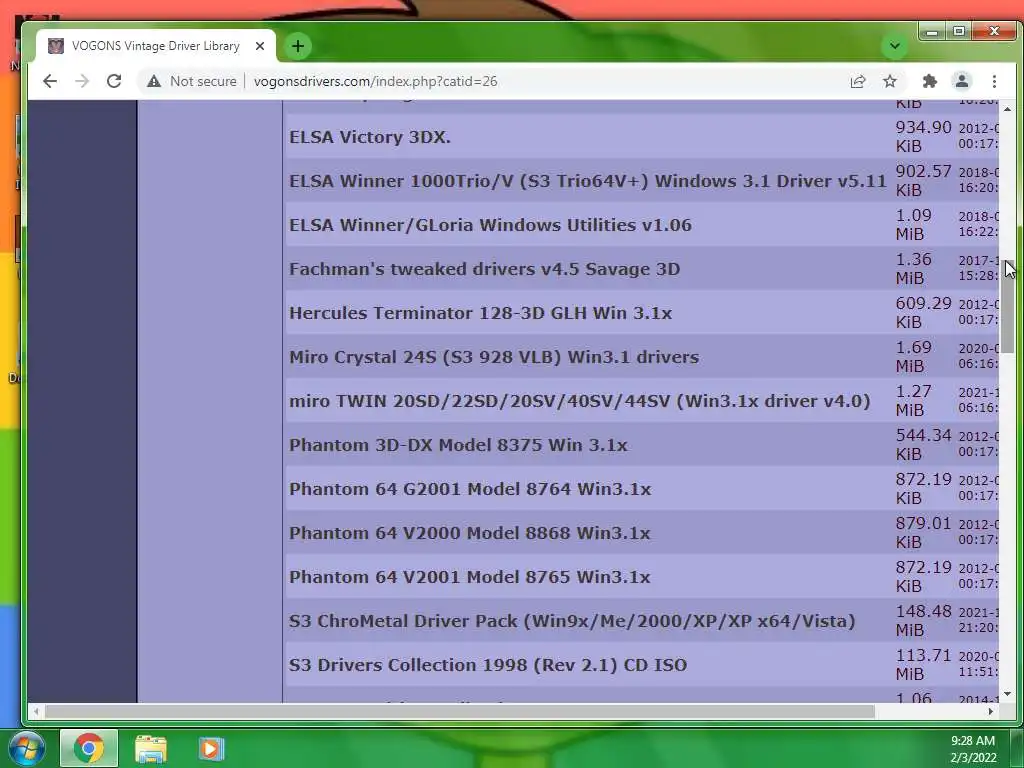Click the horizontal scrollbar thumb
Image resolution: width=1024 pixels, height=768 pixels.
pos(460,711)
